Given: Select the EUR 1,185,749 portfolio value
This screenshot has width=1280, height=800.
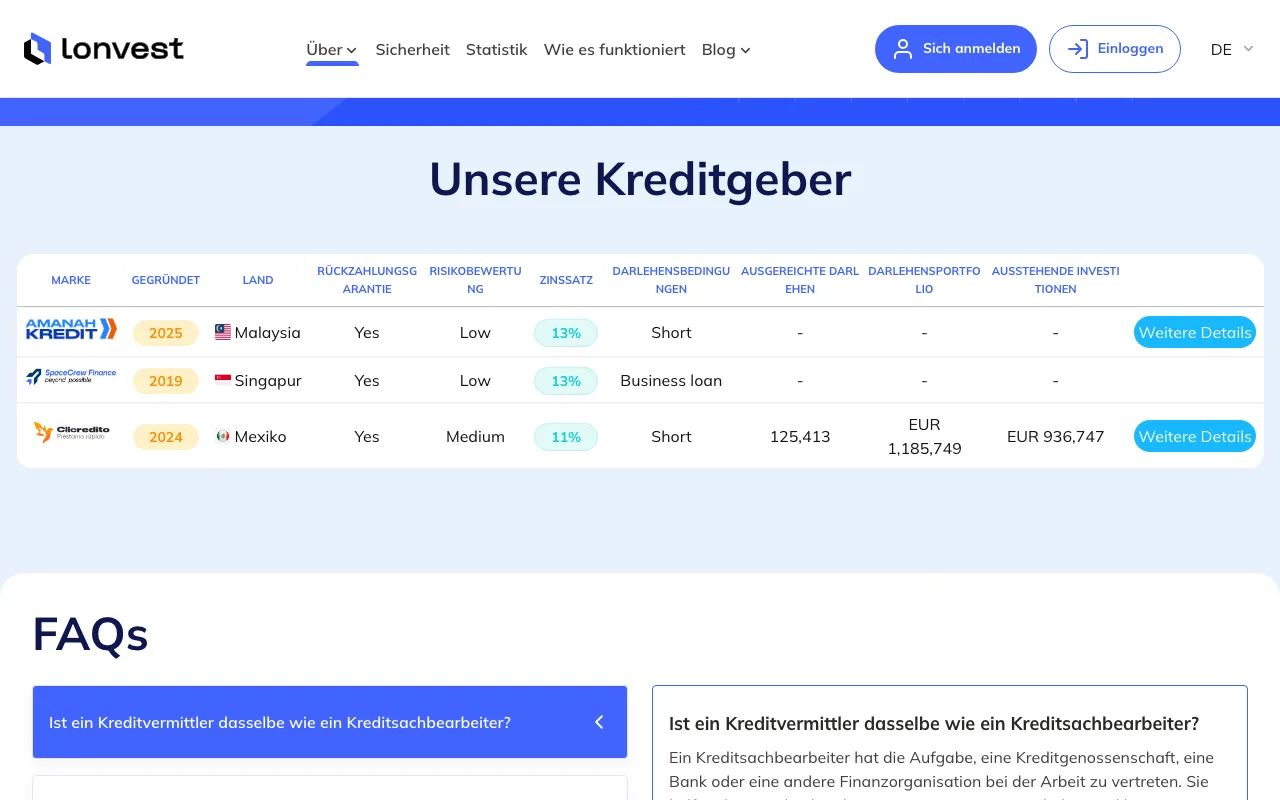Looking at the screenshot, I should pyautogui.click(x=924, y=436).
